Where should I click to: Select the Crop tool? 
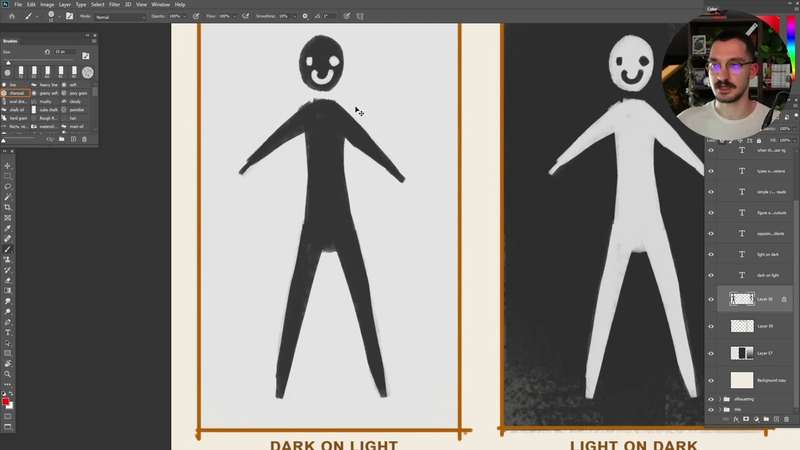[8, 208]
